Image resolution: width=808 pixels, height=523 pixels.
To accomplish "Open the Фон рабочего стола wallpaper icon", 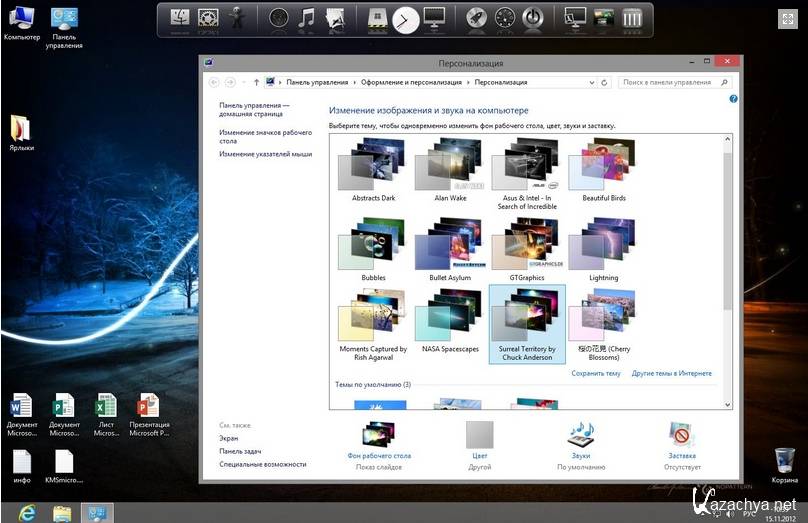I will click(x=379, y=435).
